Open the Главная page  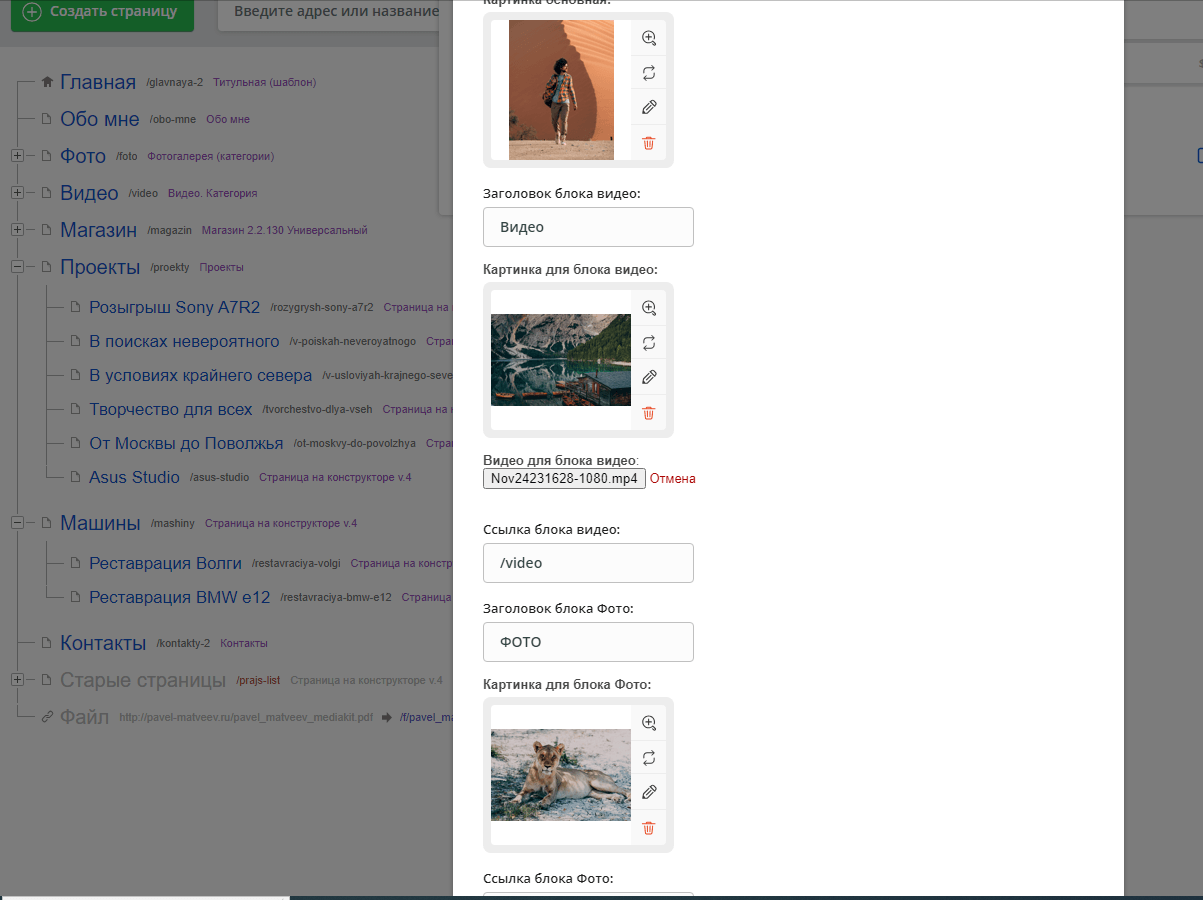coord(98,82)
